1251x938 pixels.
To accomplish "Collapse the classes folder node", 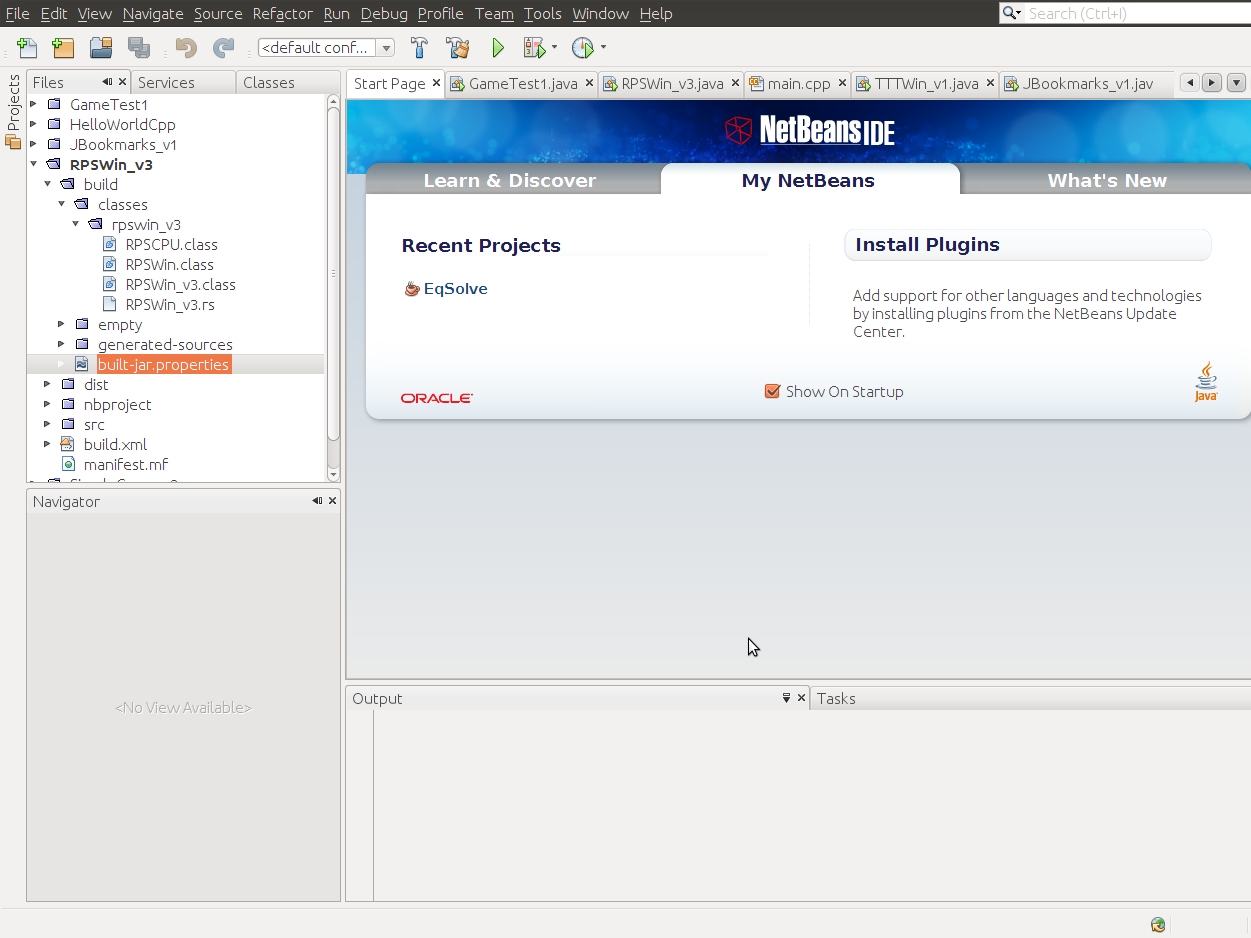I will click(62, 204).
